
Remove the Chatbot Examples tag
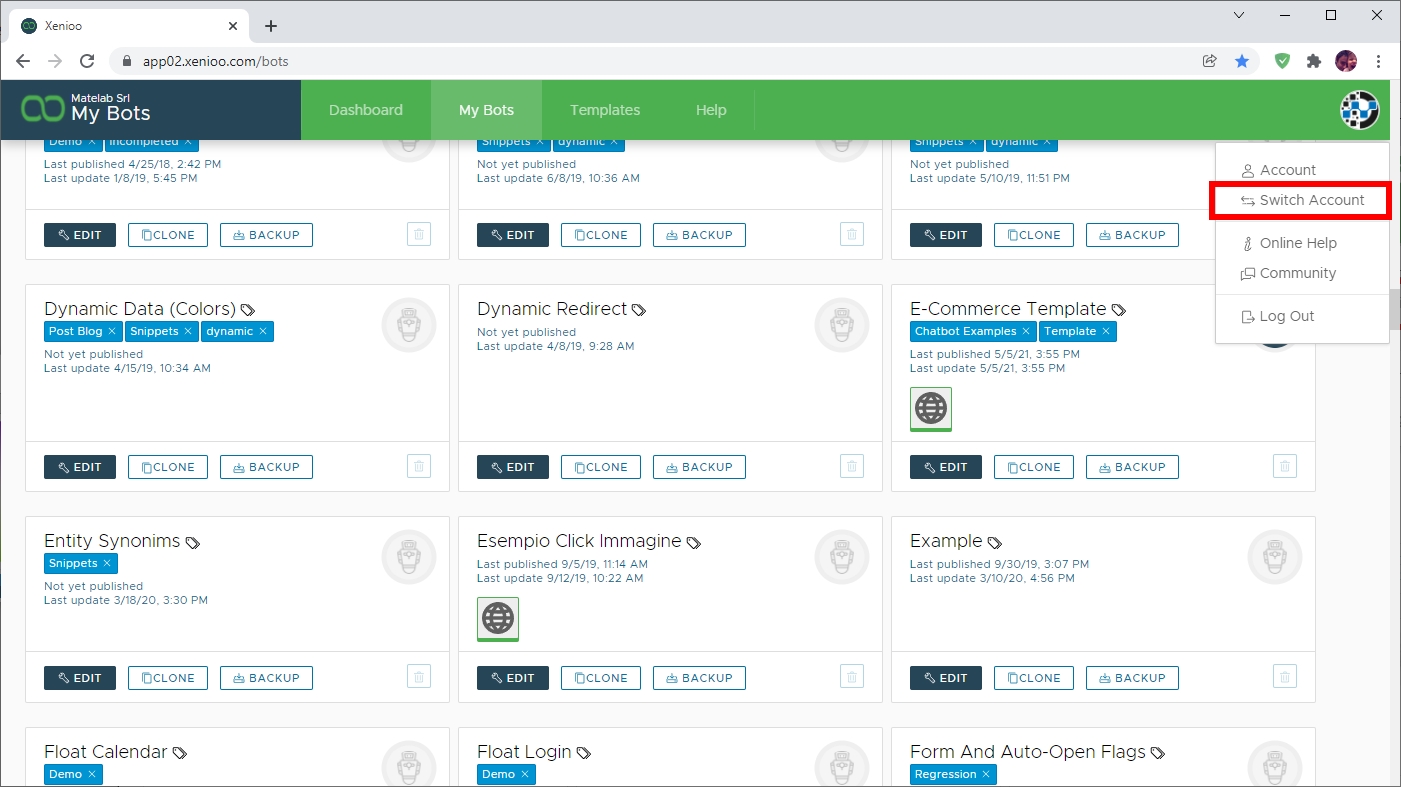click(1025, 331)
